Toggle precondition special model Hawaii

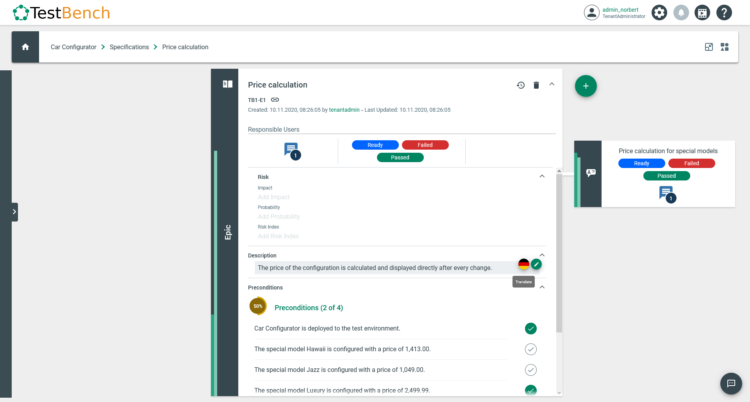point(530,349)
